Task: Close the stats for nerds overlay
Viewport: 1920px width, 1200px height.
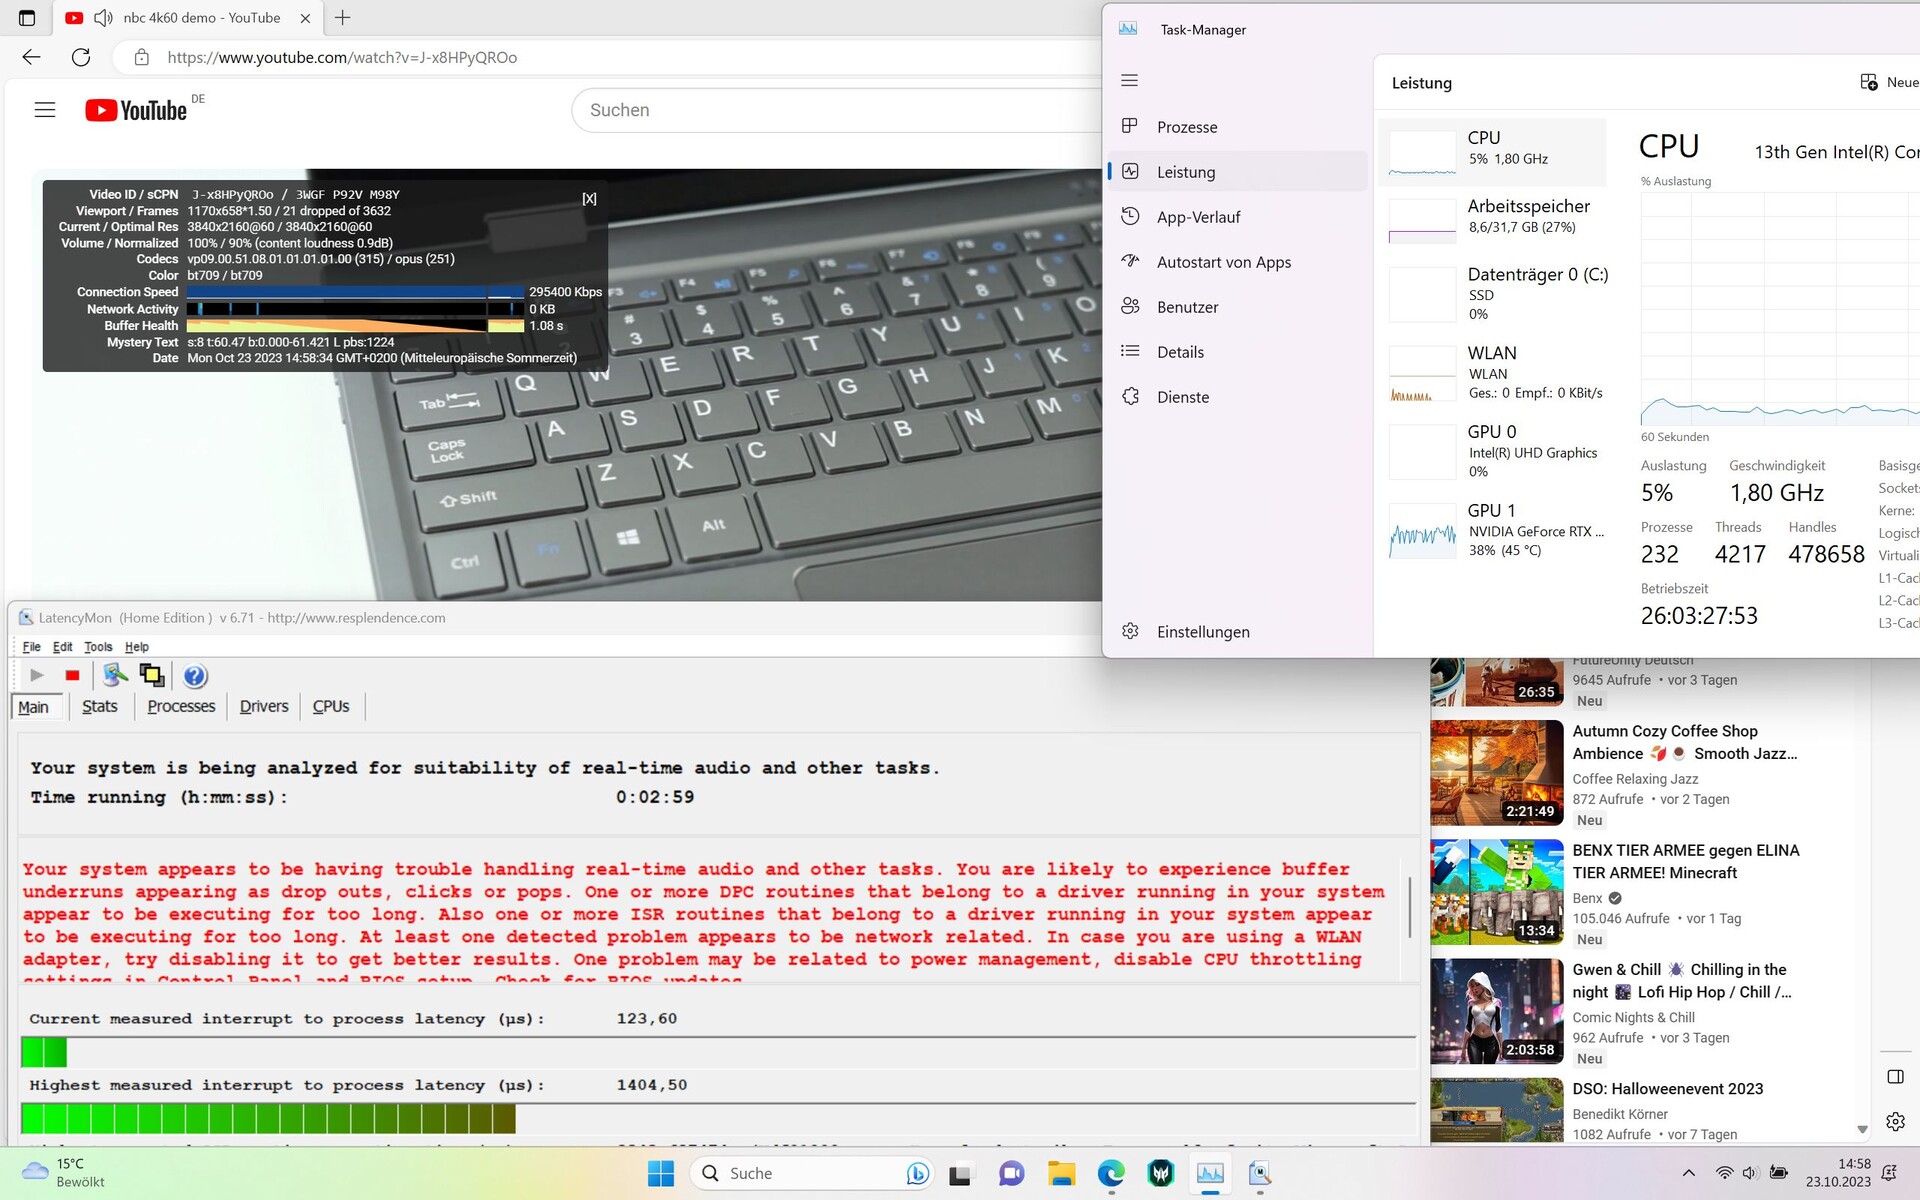Action: (x=589, y=199)
